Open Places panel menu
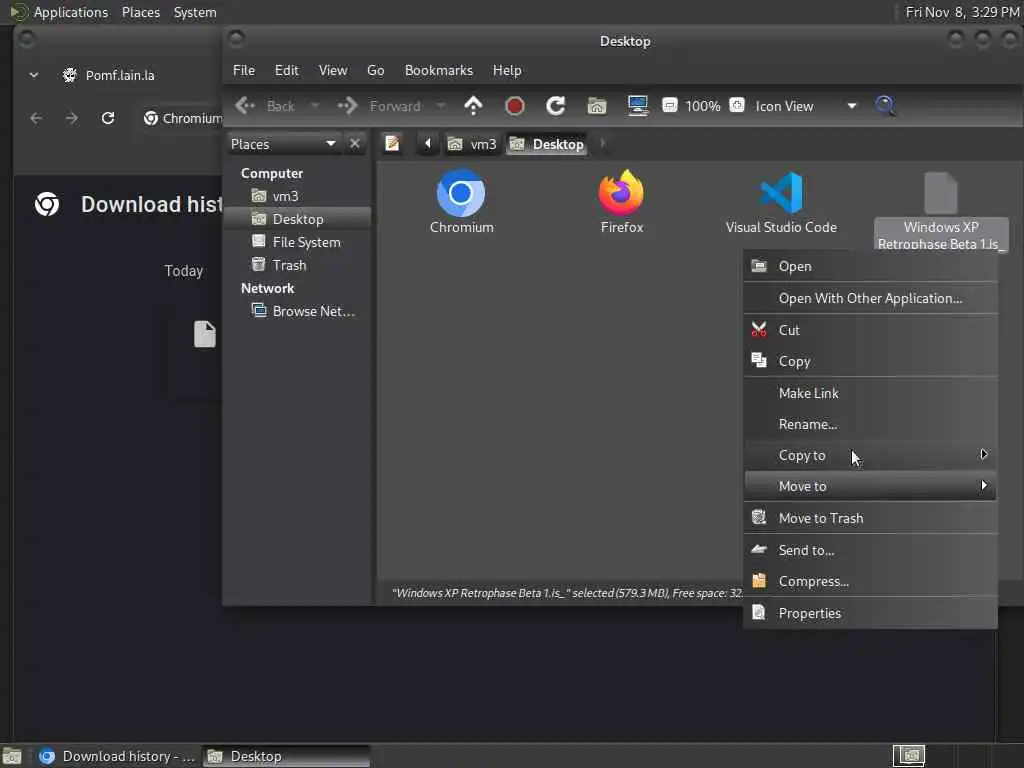 tap(140, 12)
